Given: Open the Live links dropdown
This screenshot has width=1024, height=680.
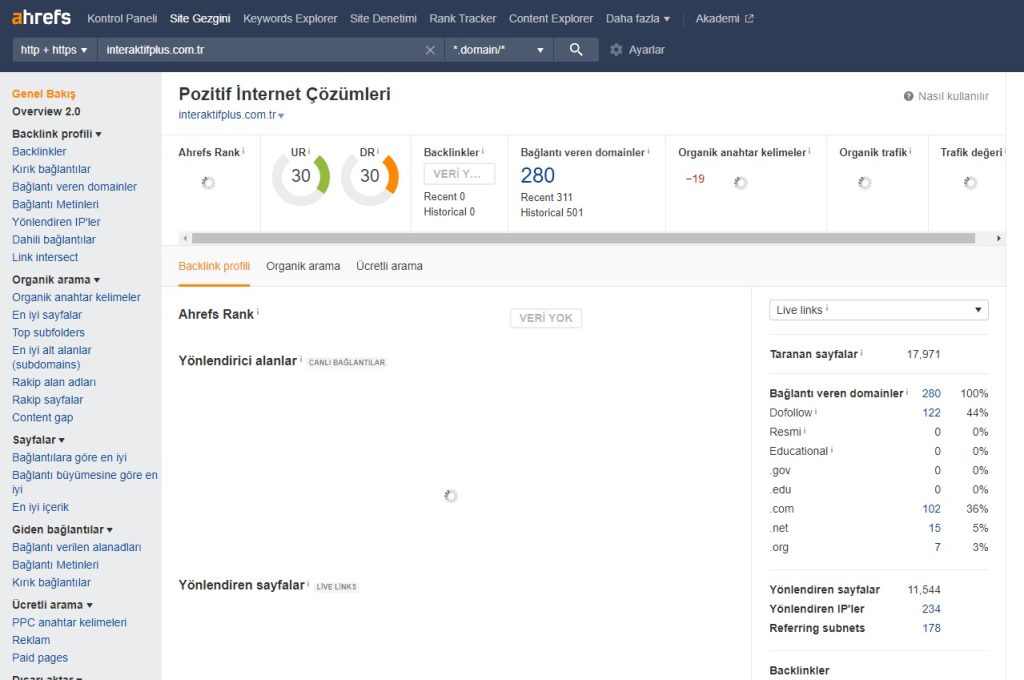Looking at the screenshot, I should click(878, 310).
